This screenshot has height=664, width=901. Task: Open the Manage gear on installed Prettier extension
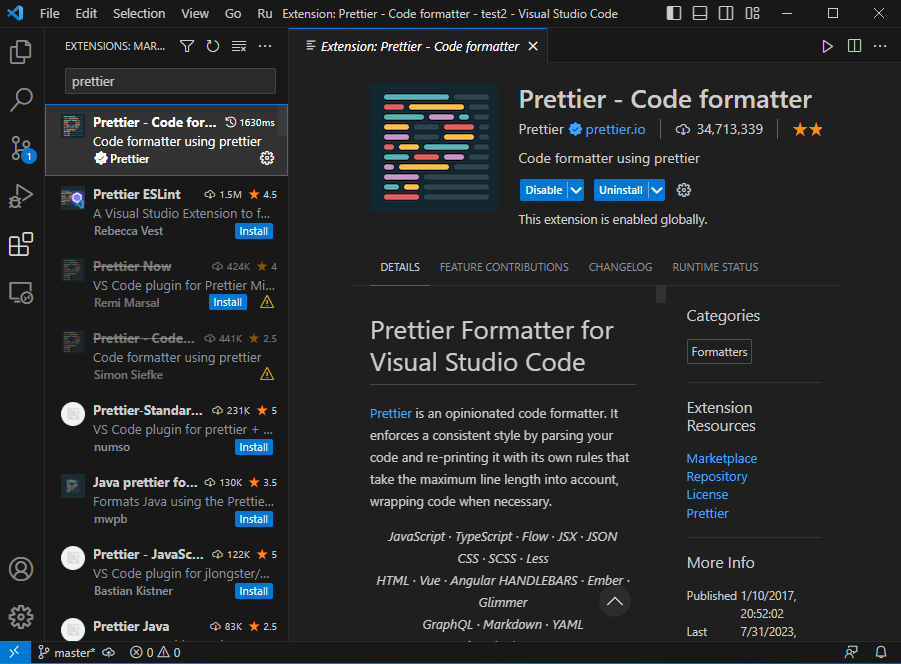click(x=267, y=157)
